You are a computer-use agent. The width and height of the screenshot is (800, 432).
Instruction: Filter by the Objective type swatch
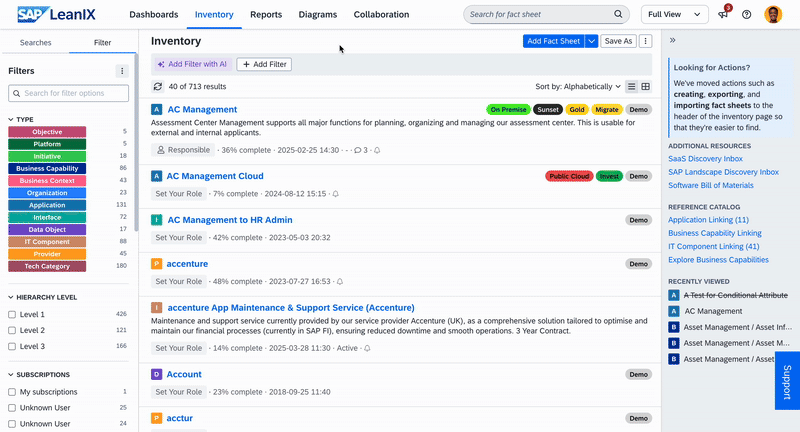pyautogui.click(x=47, y=132)
